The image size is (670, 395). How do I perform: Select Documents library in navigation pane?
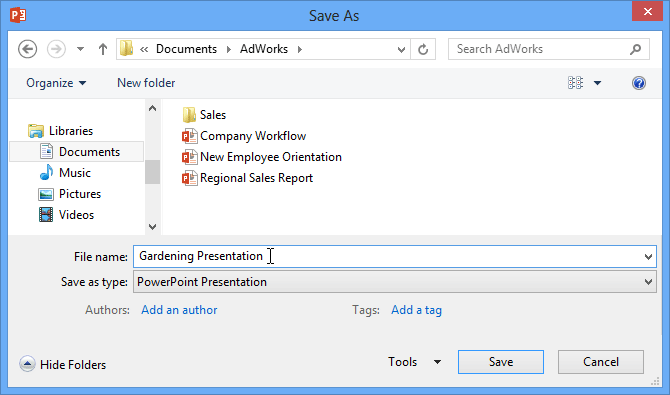(x=77, y=152)
